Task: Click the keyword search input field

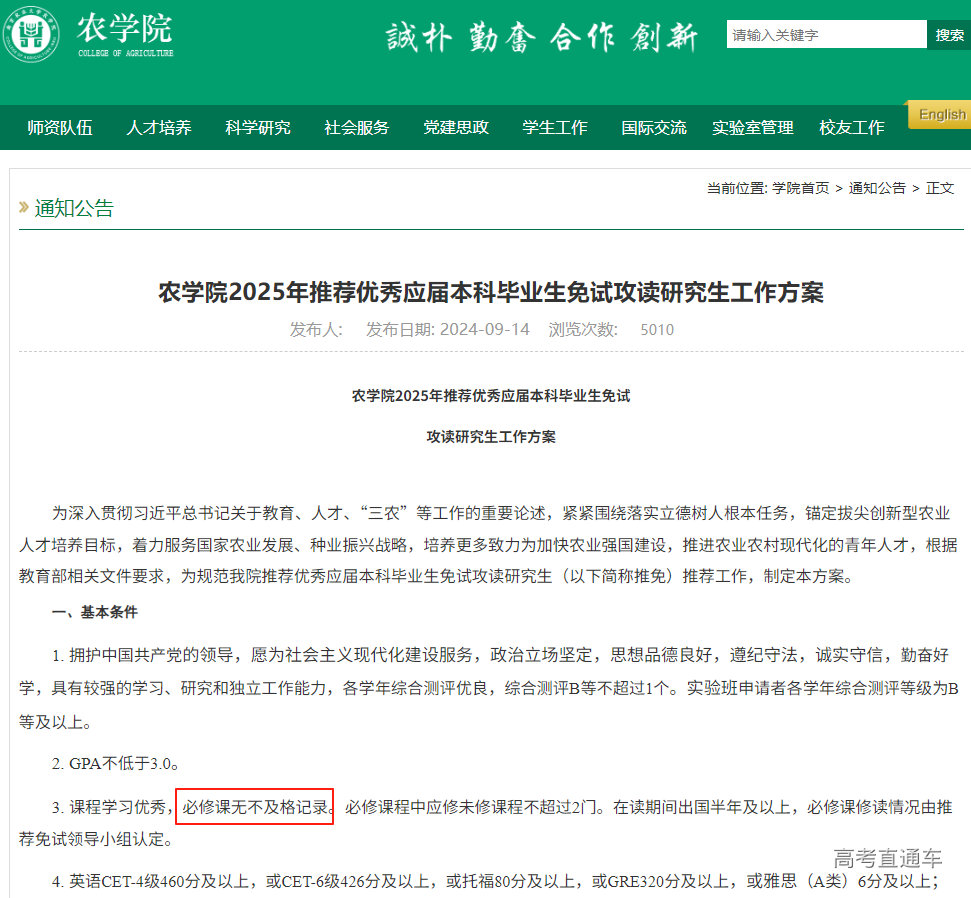Action: [827, 34]
